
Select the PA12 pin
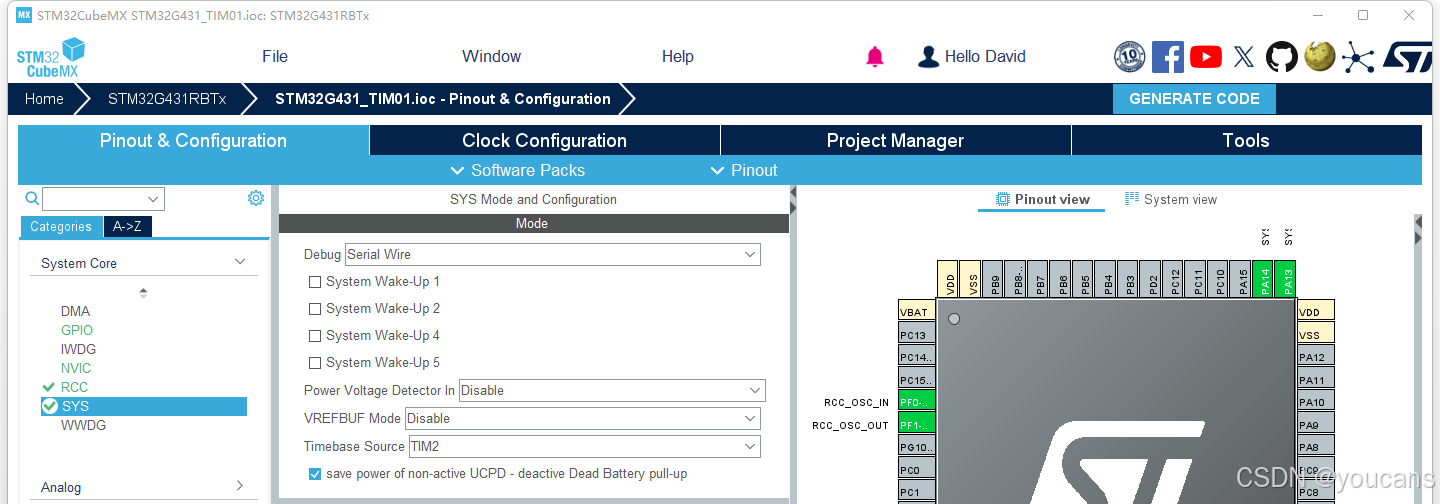pos(1316,357)
